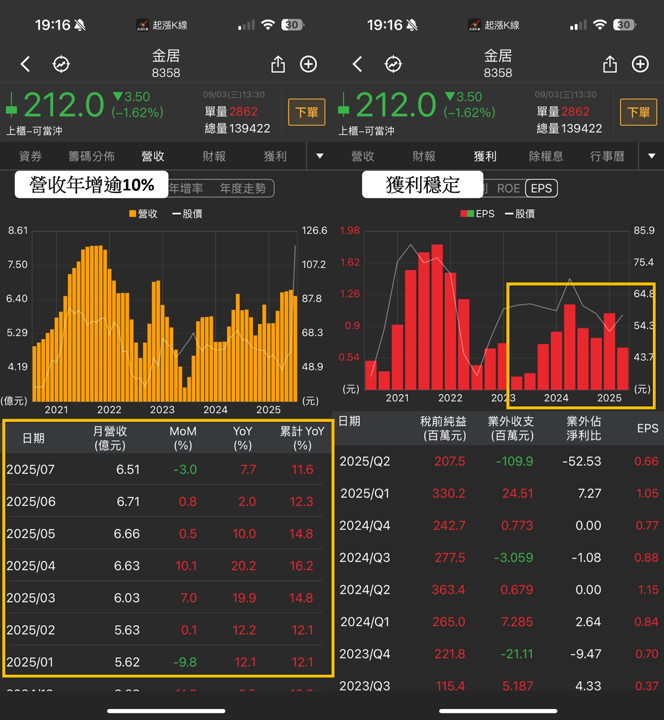The image size is (664, 720).
Task: Tap 月營收 column header
Action: 110,438
